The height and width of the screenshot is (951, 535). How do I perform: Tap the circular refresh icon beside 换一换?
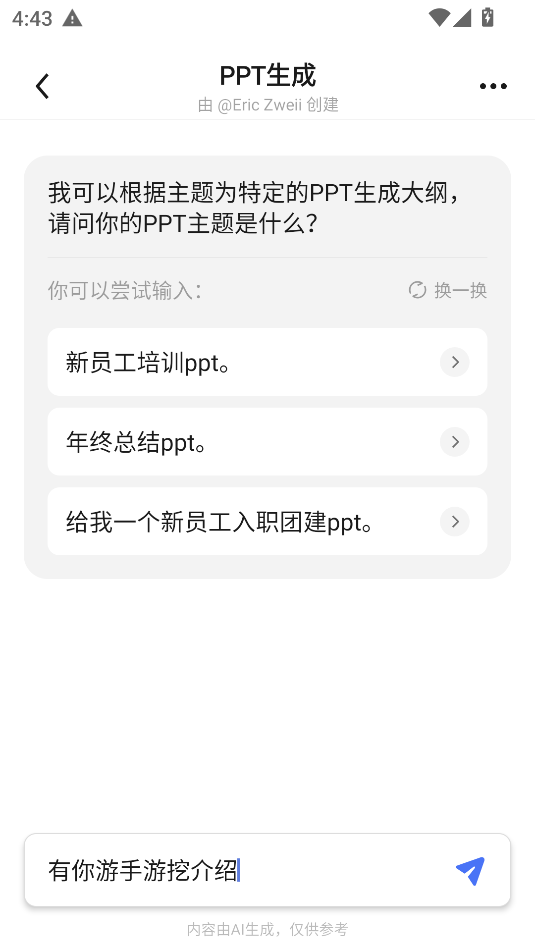point(417,291)
